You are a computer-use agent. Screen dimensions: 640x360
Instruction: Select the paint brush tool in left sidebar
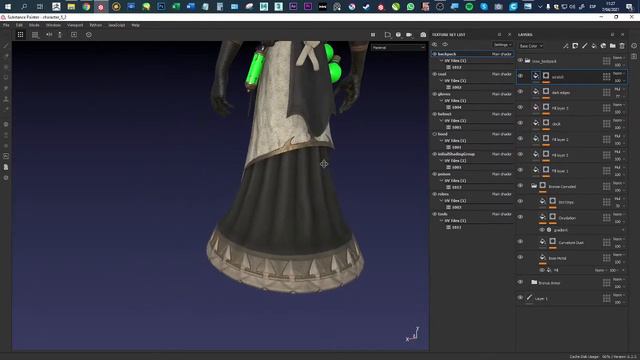(x=6, y=46)
